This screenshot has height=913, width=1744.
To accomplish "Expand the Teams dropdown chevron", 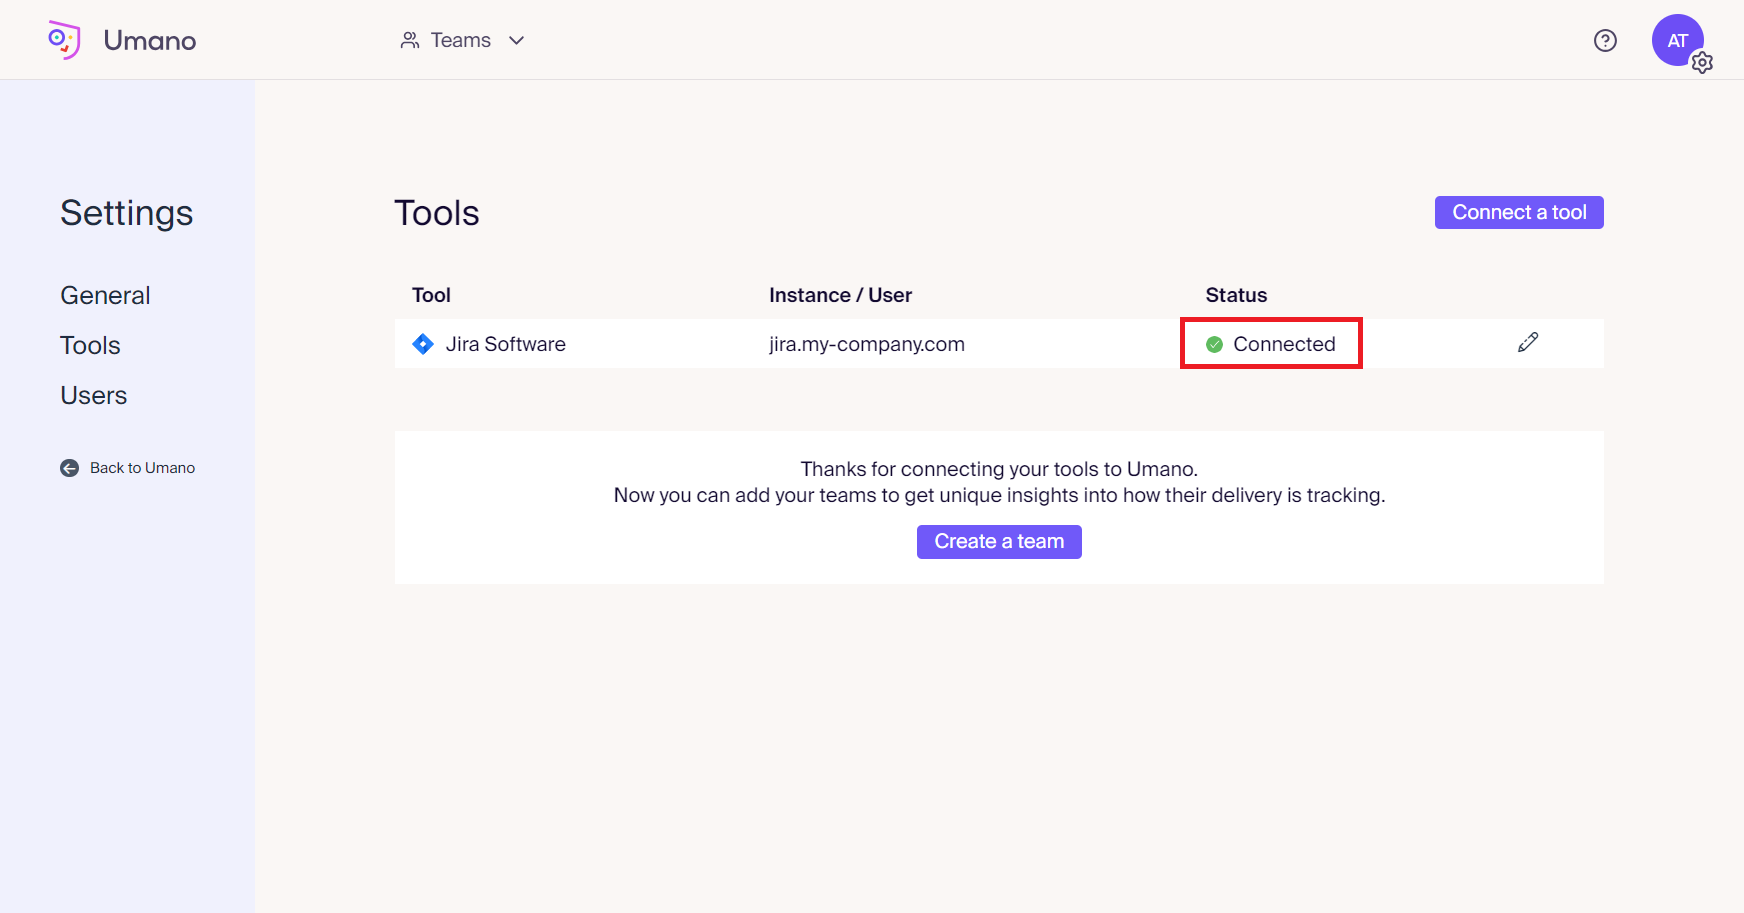I will pos(517,40).
